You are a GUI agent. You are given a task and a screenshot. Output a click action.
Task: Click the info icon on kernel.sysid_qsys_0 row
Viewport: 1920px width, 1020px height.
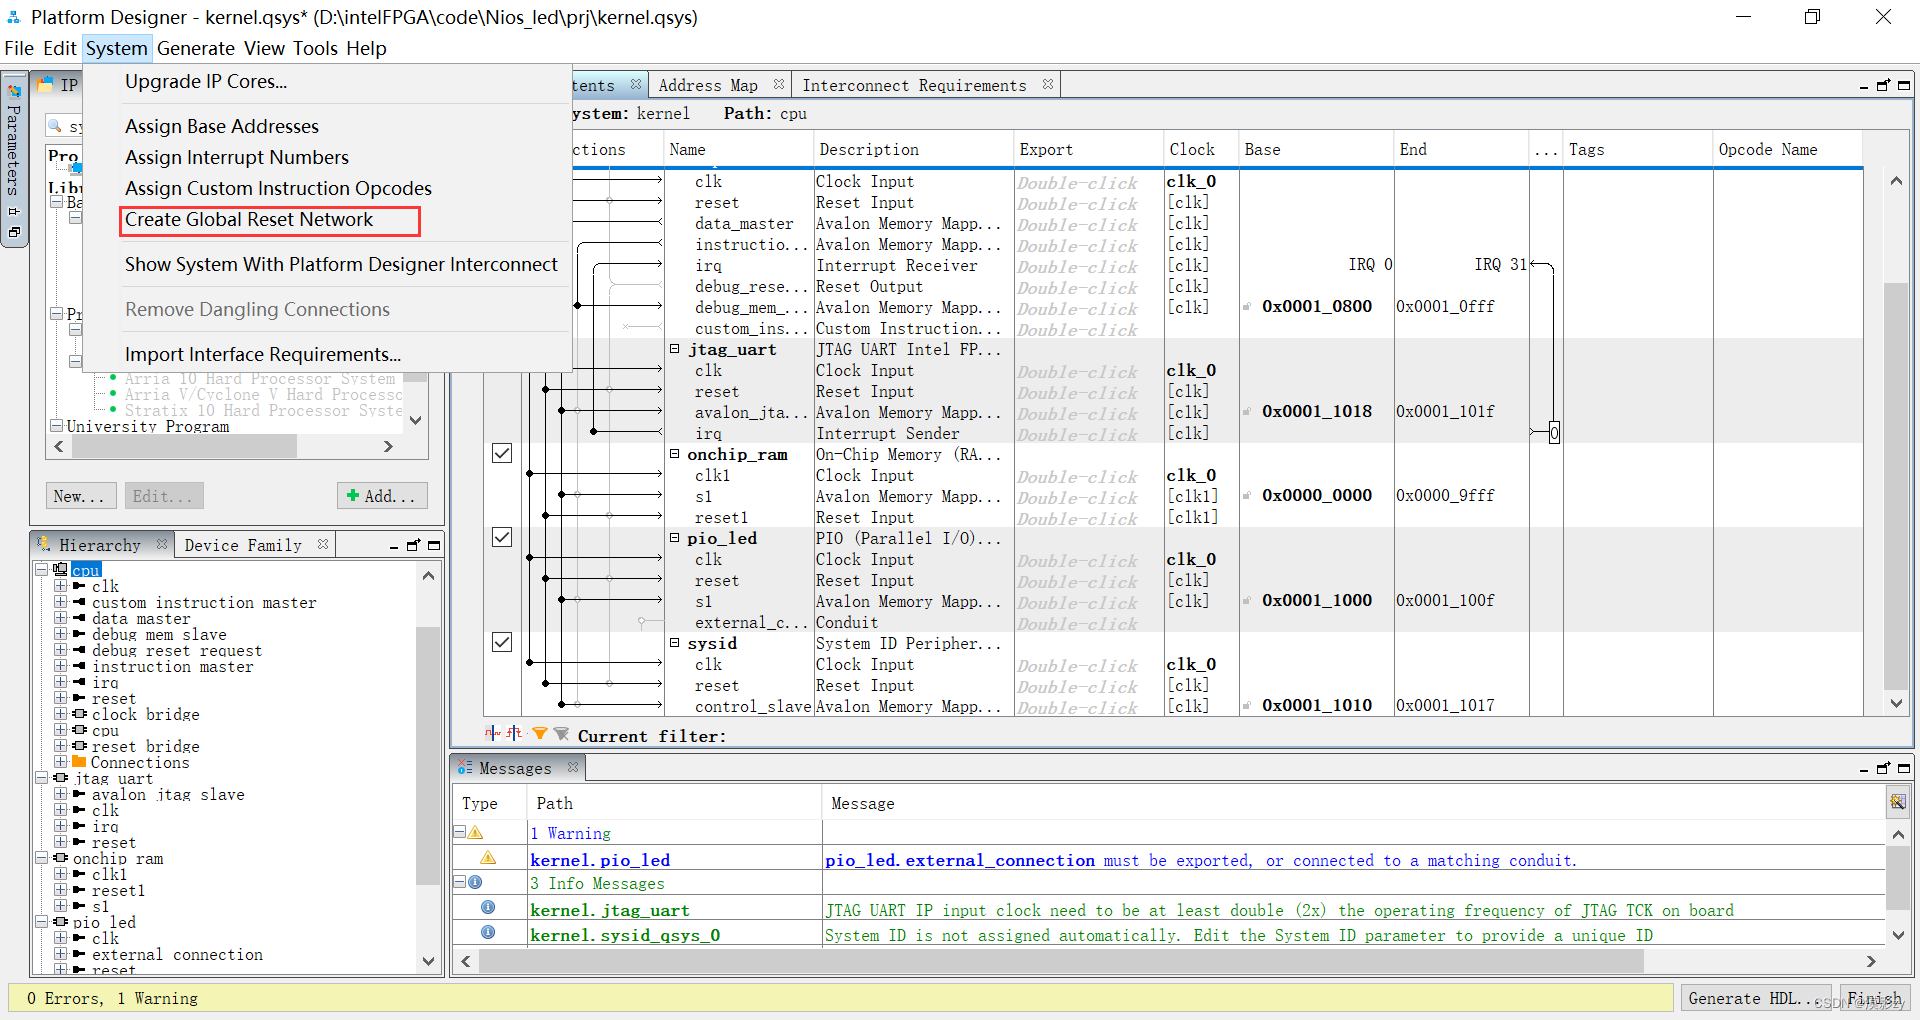coord(488,933)
